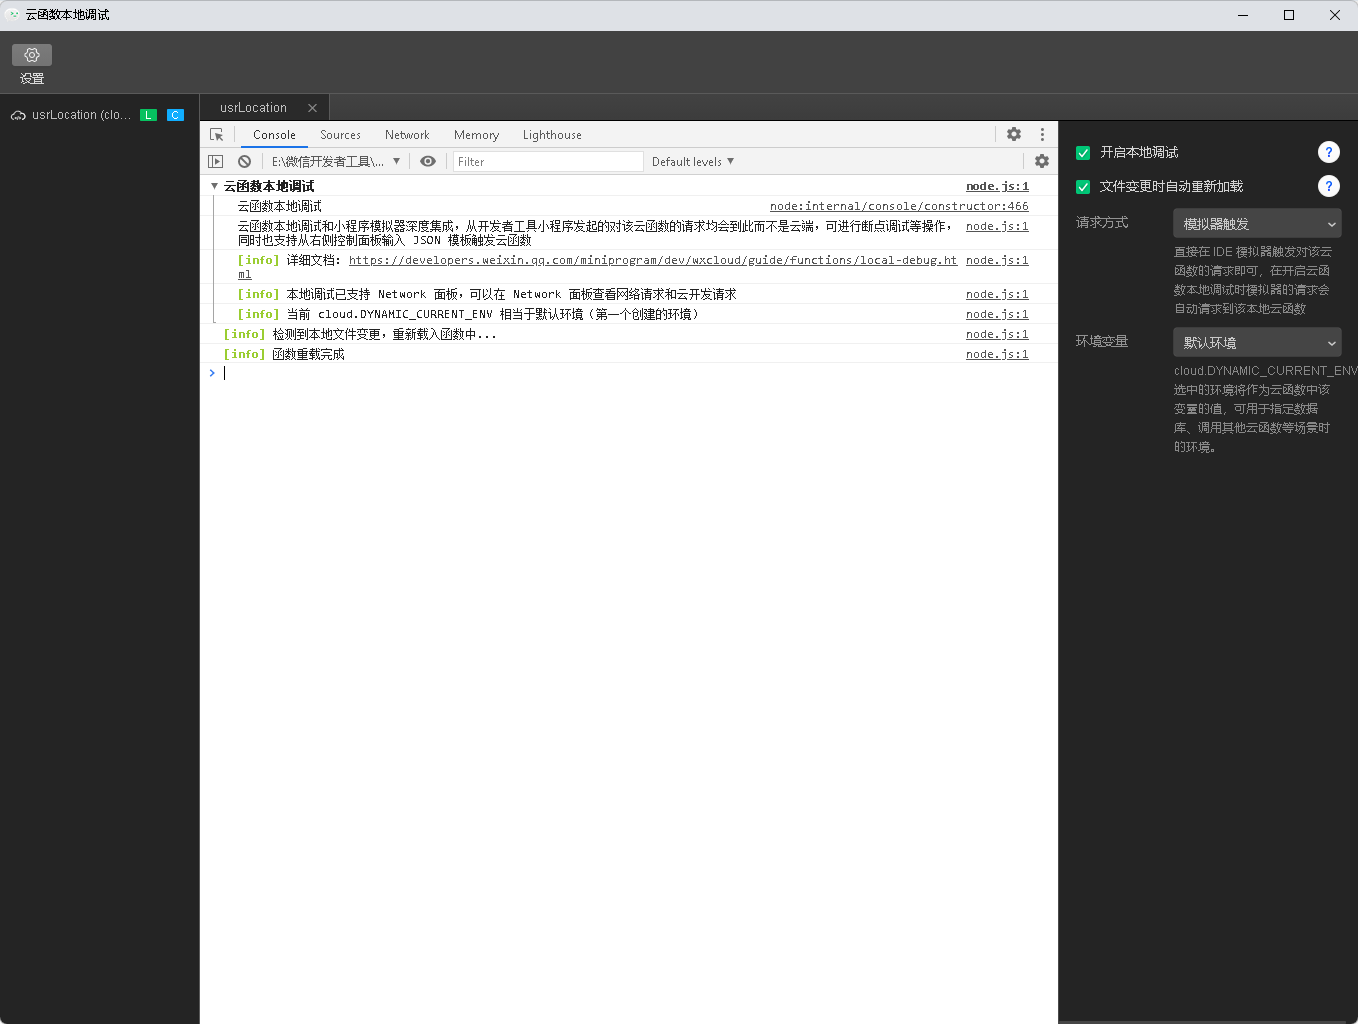Image resolution: width=1358 pixels, height=1024 pixels.
Task: Open console settings gear in filter bar
Action: (1042, 161)
